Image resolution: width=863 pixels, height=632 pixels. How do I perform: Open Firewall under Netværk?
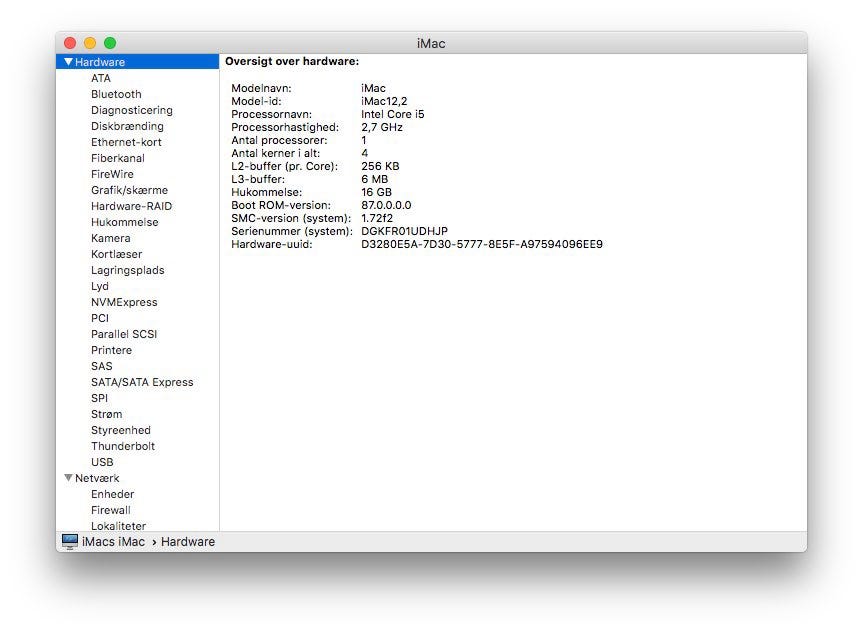click(x=111, y=510)
